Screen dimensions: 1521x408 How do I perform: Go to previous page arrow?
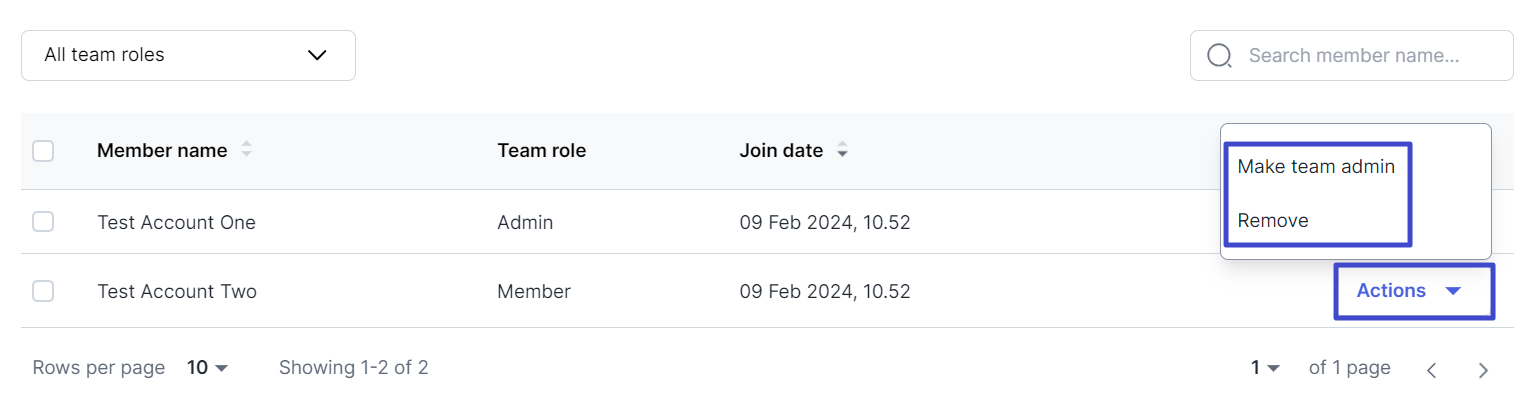1431,369
